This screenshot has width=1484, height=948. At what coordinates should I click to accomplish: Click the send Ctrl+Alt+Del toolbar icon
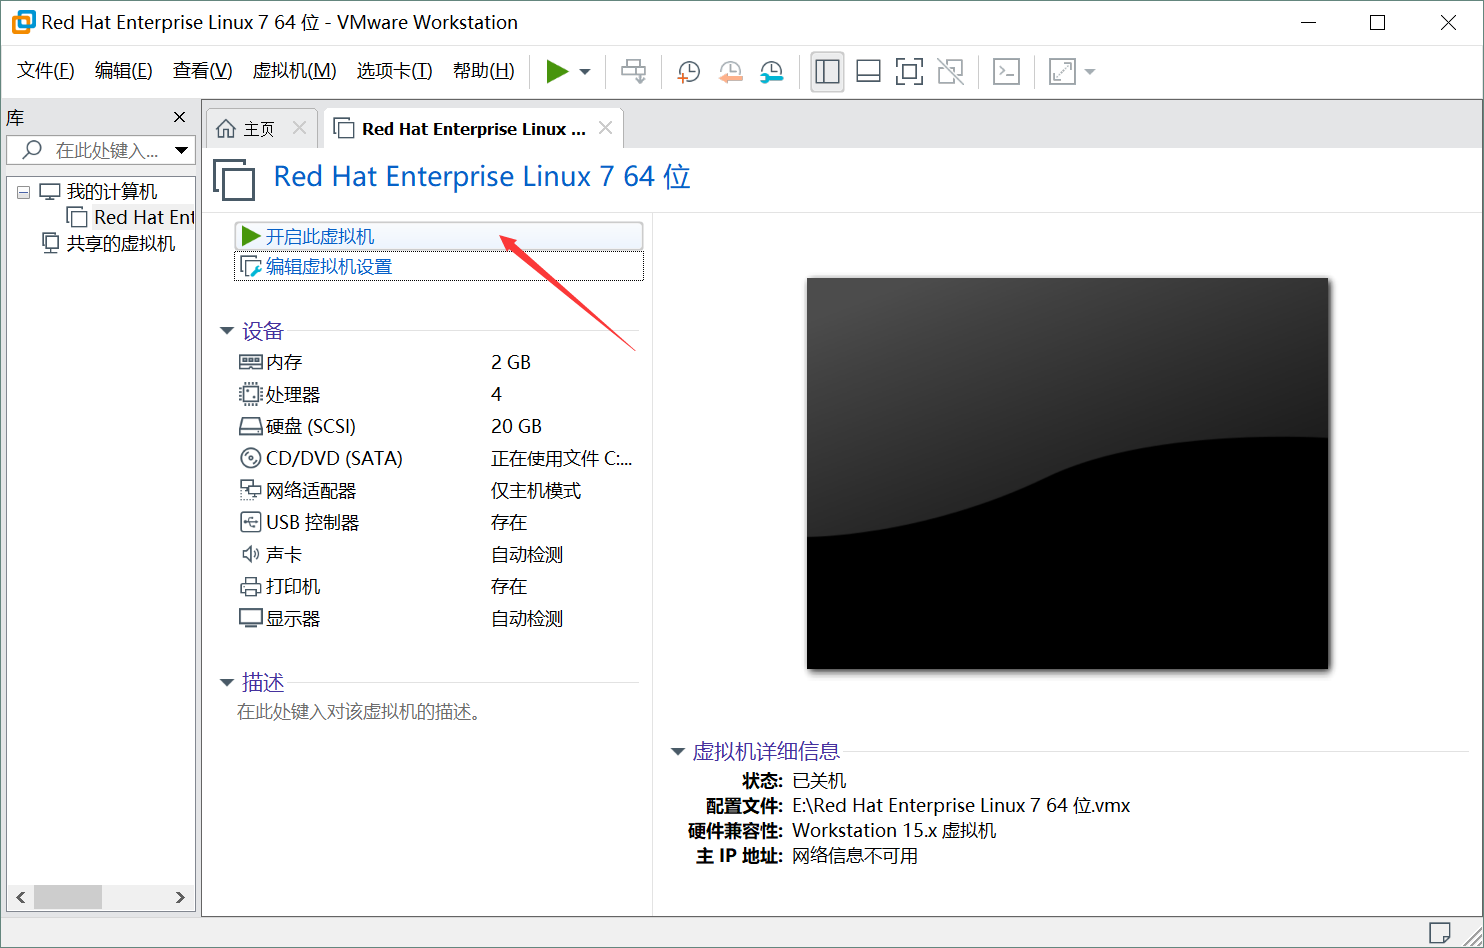(x=633, y=71)
